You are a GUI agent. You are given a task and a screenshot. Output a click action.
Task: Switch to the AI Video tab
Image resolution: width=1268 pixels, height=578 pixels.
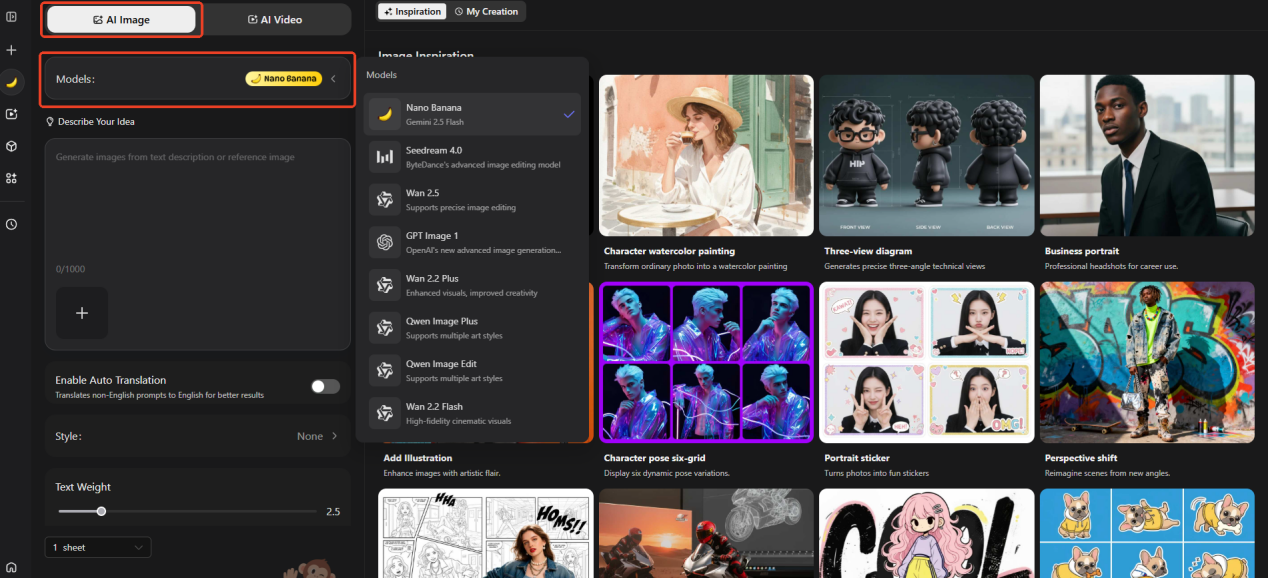tap(275, 19)
